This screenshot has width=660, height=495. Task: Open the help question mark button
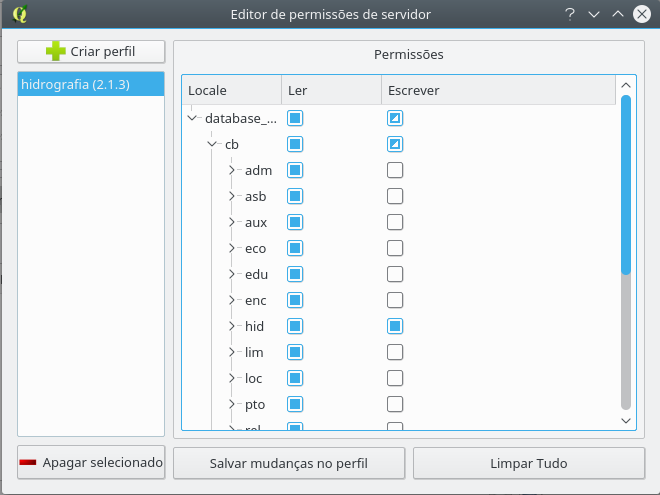[570, 14]
